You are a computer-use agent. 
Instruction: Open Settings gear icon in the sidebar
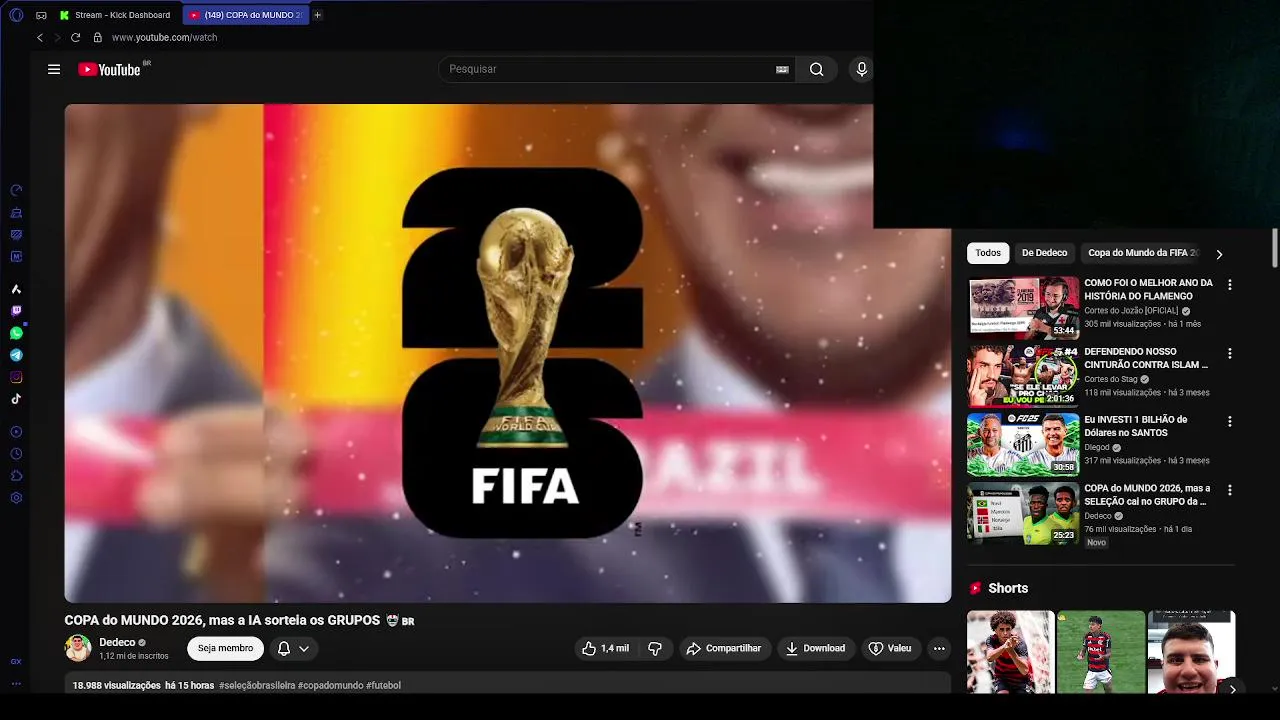16,498
